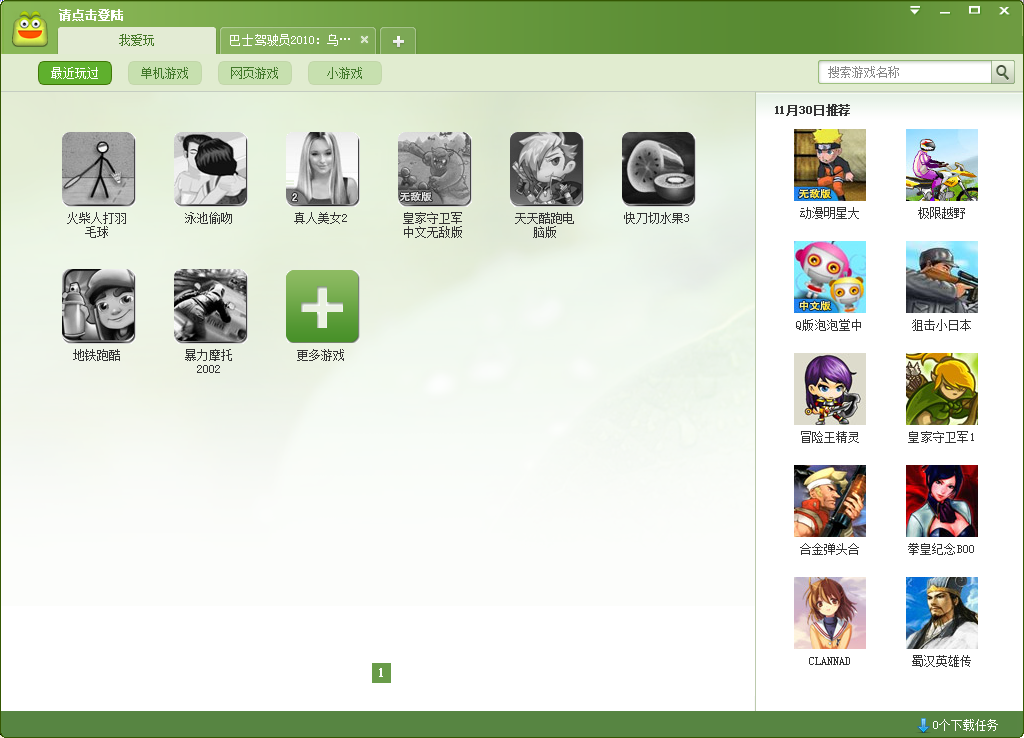Click the download tasks arrow icon
Screen dimensions: 1024x738
tap(923, 725)
